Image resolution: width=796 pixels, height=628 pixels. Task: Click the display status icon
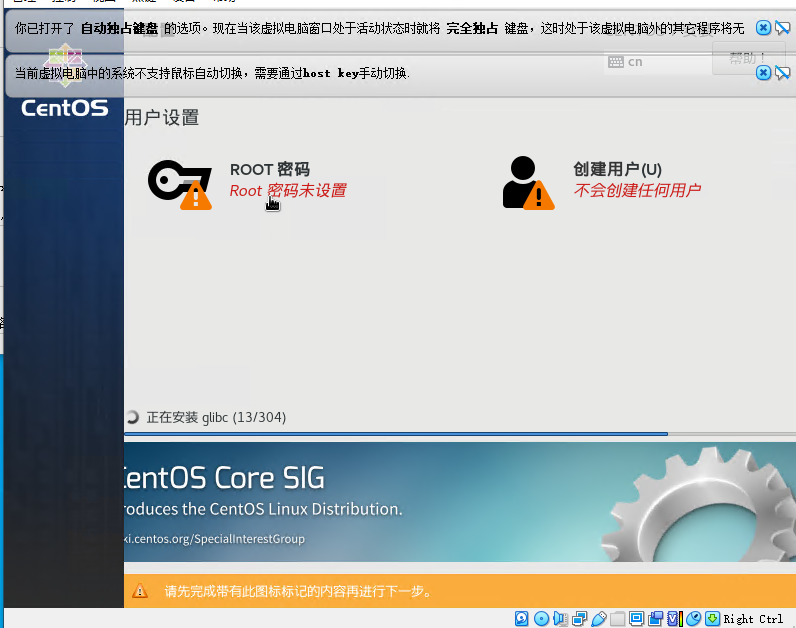click(x=636, y=618)
